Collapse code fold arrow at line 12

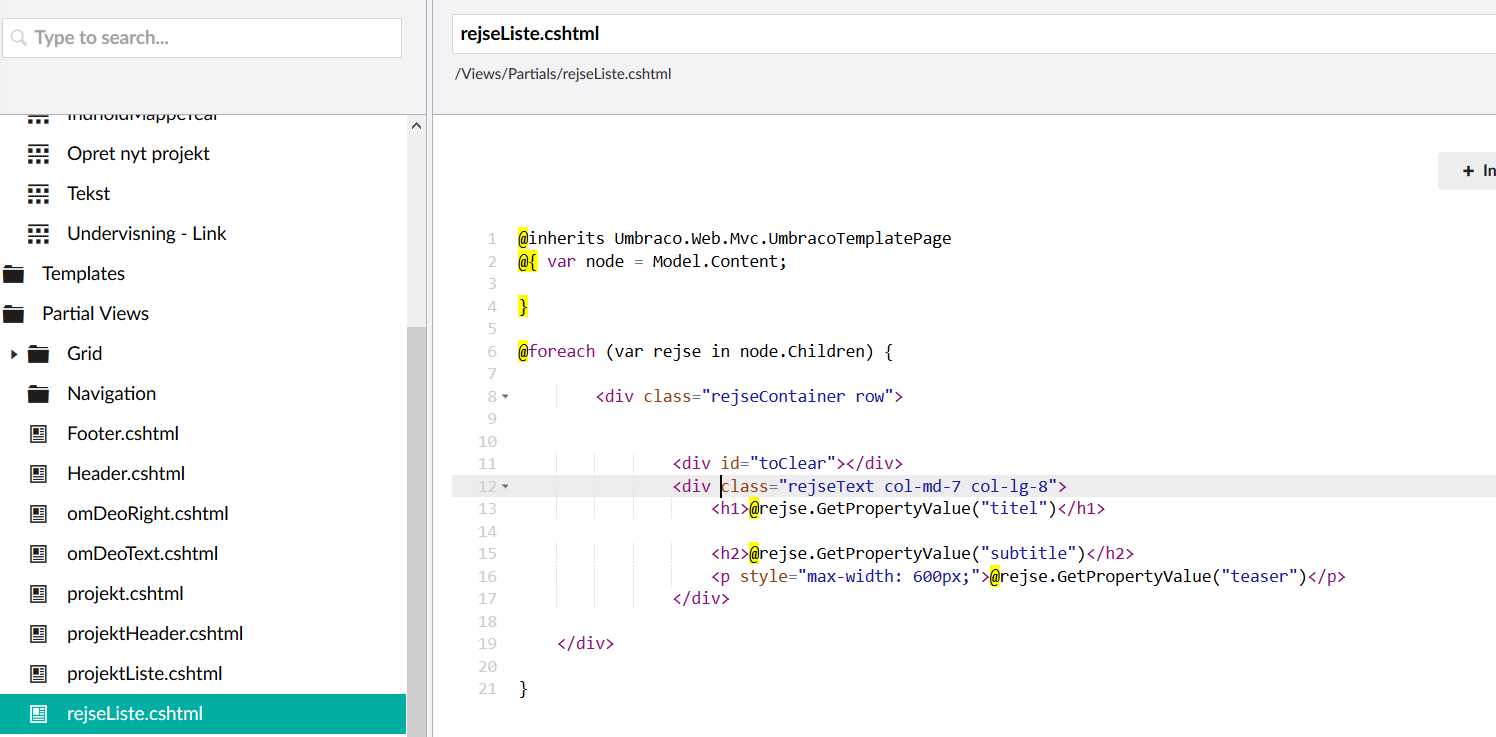click(x=505, y=487)
